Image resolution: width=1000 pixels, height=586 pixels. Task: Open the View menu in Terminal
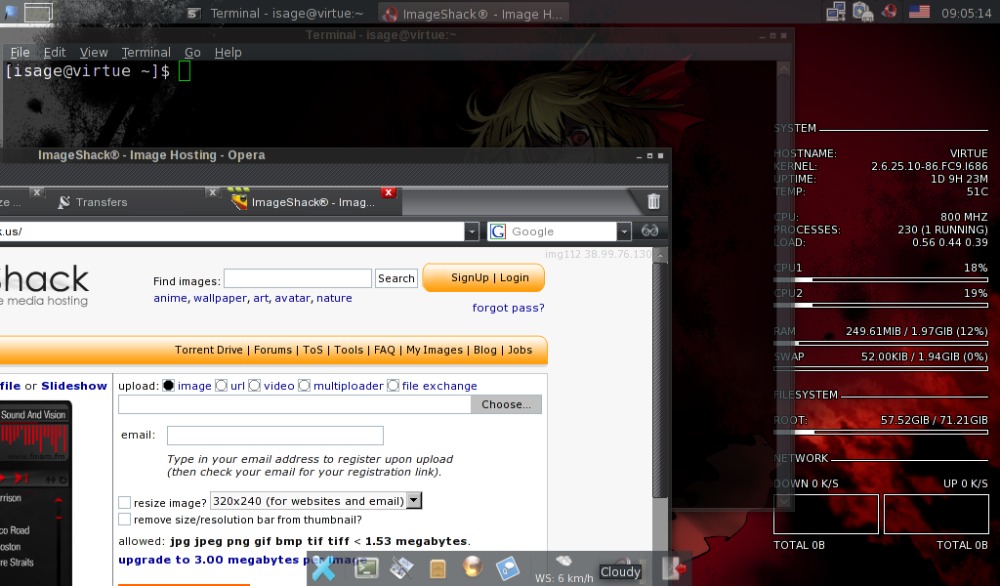pos(94,52)
